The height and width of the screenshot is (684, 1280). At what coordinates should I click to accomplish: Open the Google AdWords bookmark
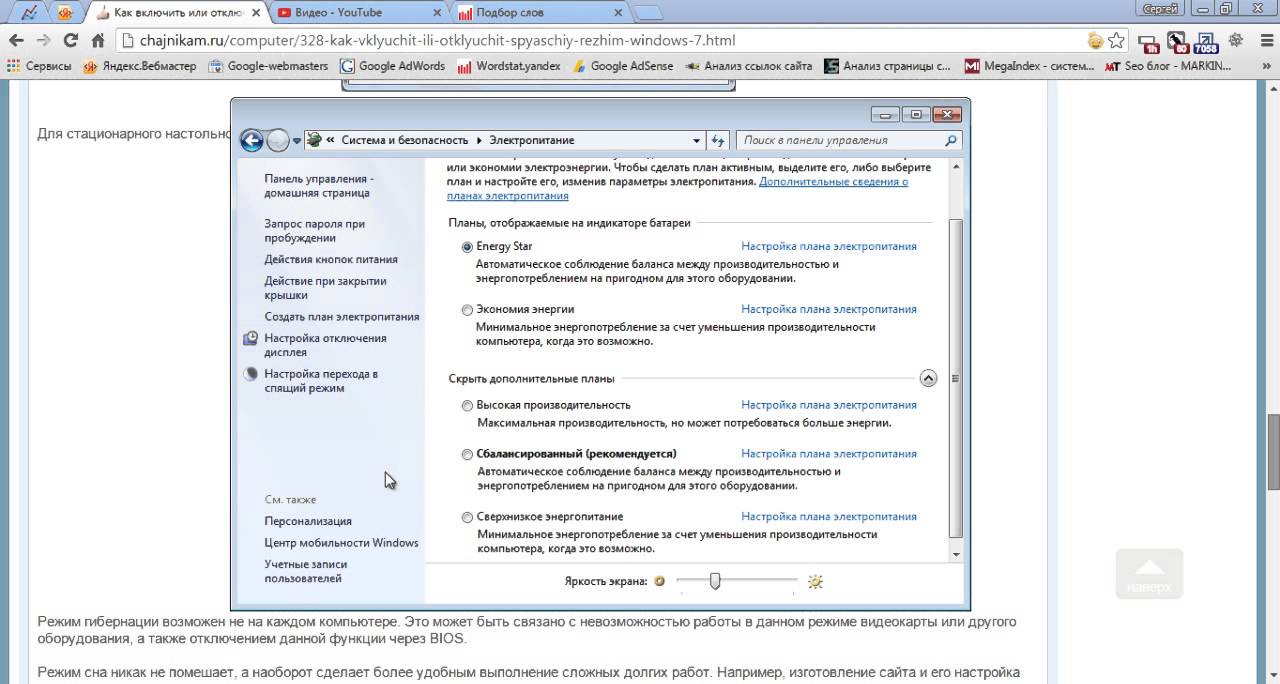pos(393,66)
